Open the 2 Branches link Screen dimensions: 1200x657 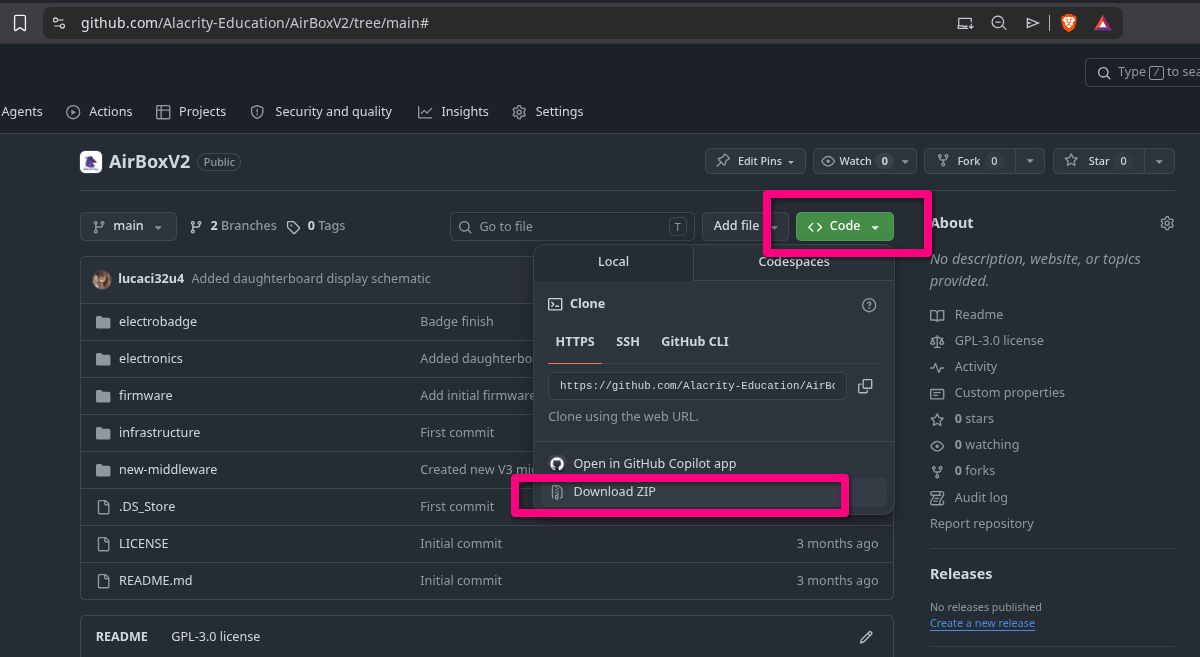(x=233, y=227)
